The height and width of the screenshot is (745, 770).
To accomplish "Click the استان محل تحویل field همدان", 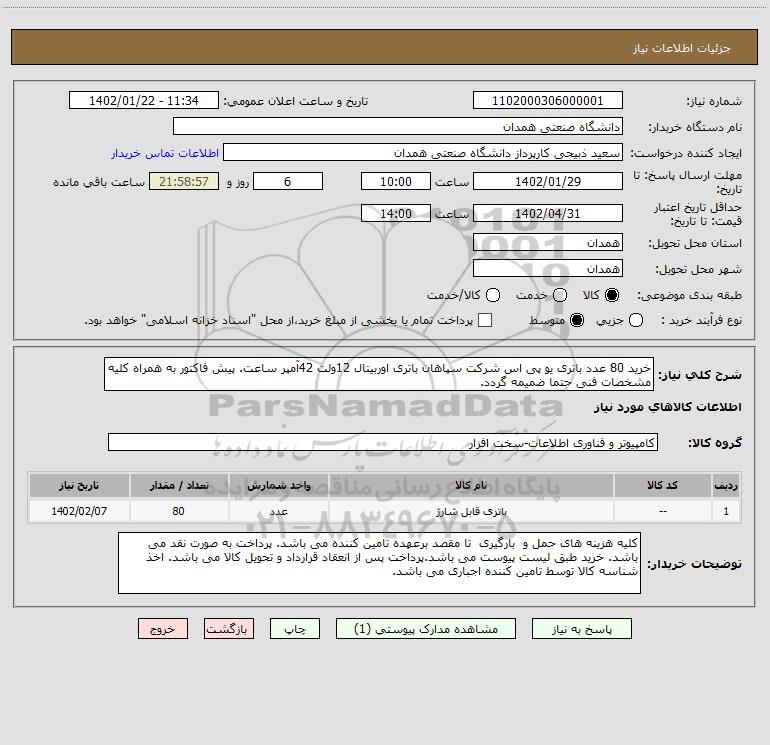I will click(x=548, y=242).
